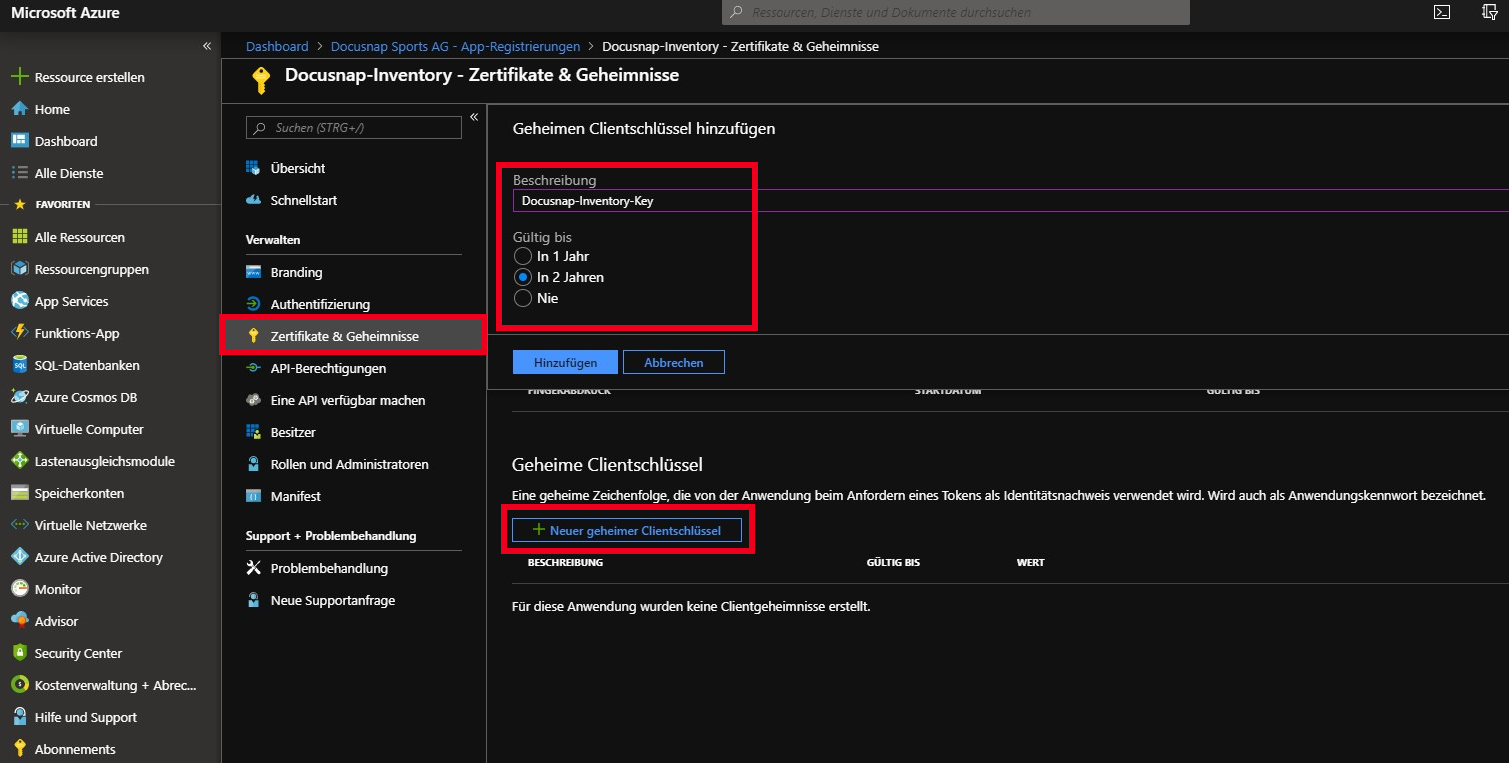Click the Lastenausgleichsmodule icon
Screen dimensions: 1509x763
pyautogui.click(x=19, y=461)
